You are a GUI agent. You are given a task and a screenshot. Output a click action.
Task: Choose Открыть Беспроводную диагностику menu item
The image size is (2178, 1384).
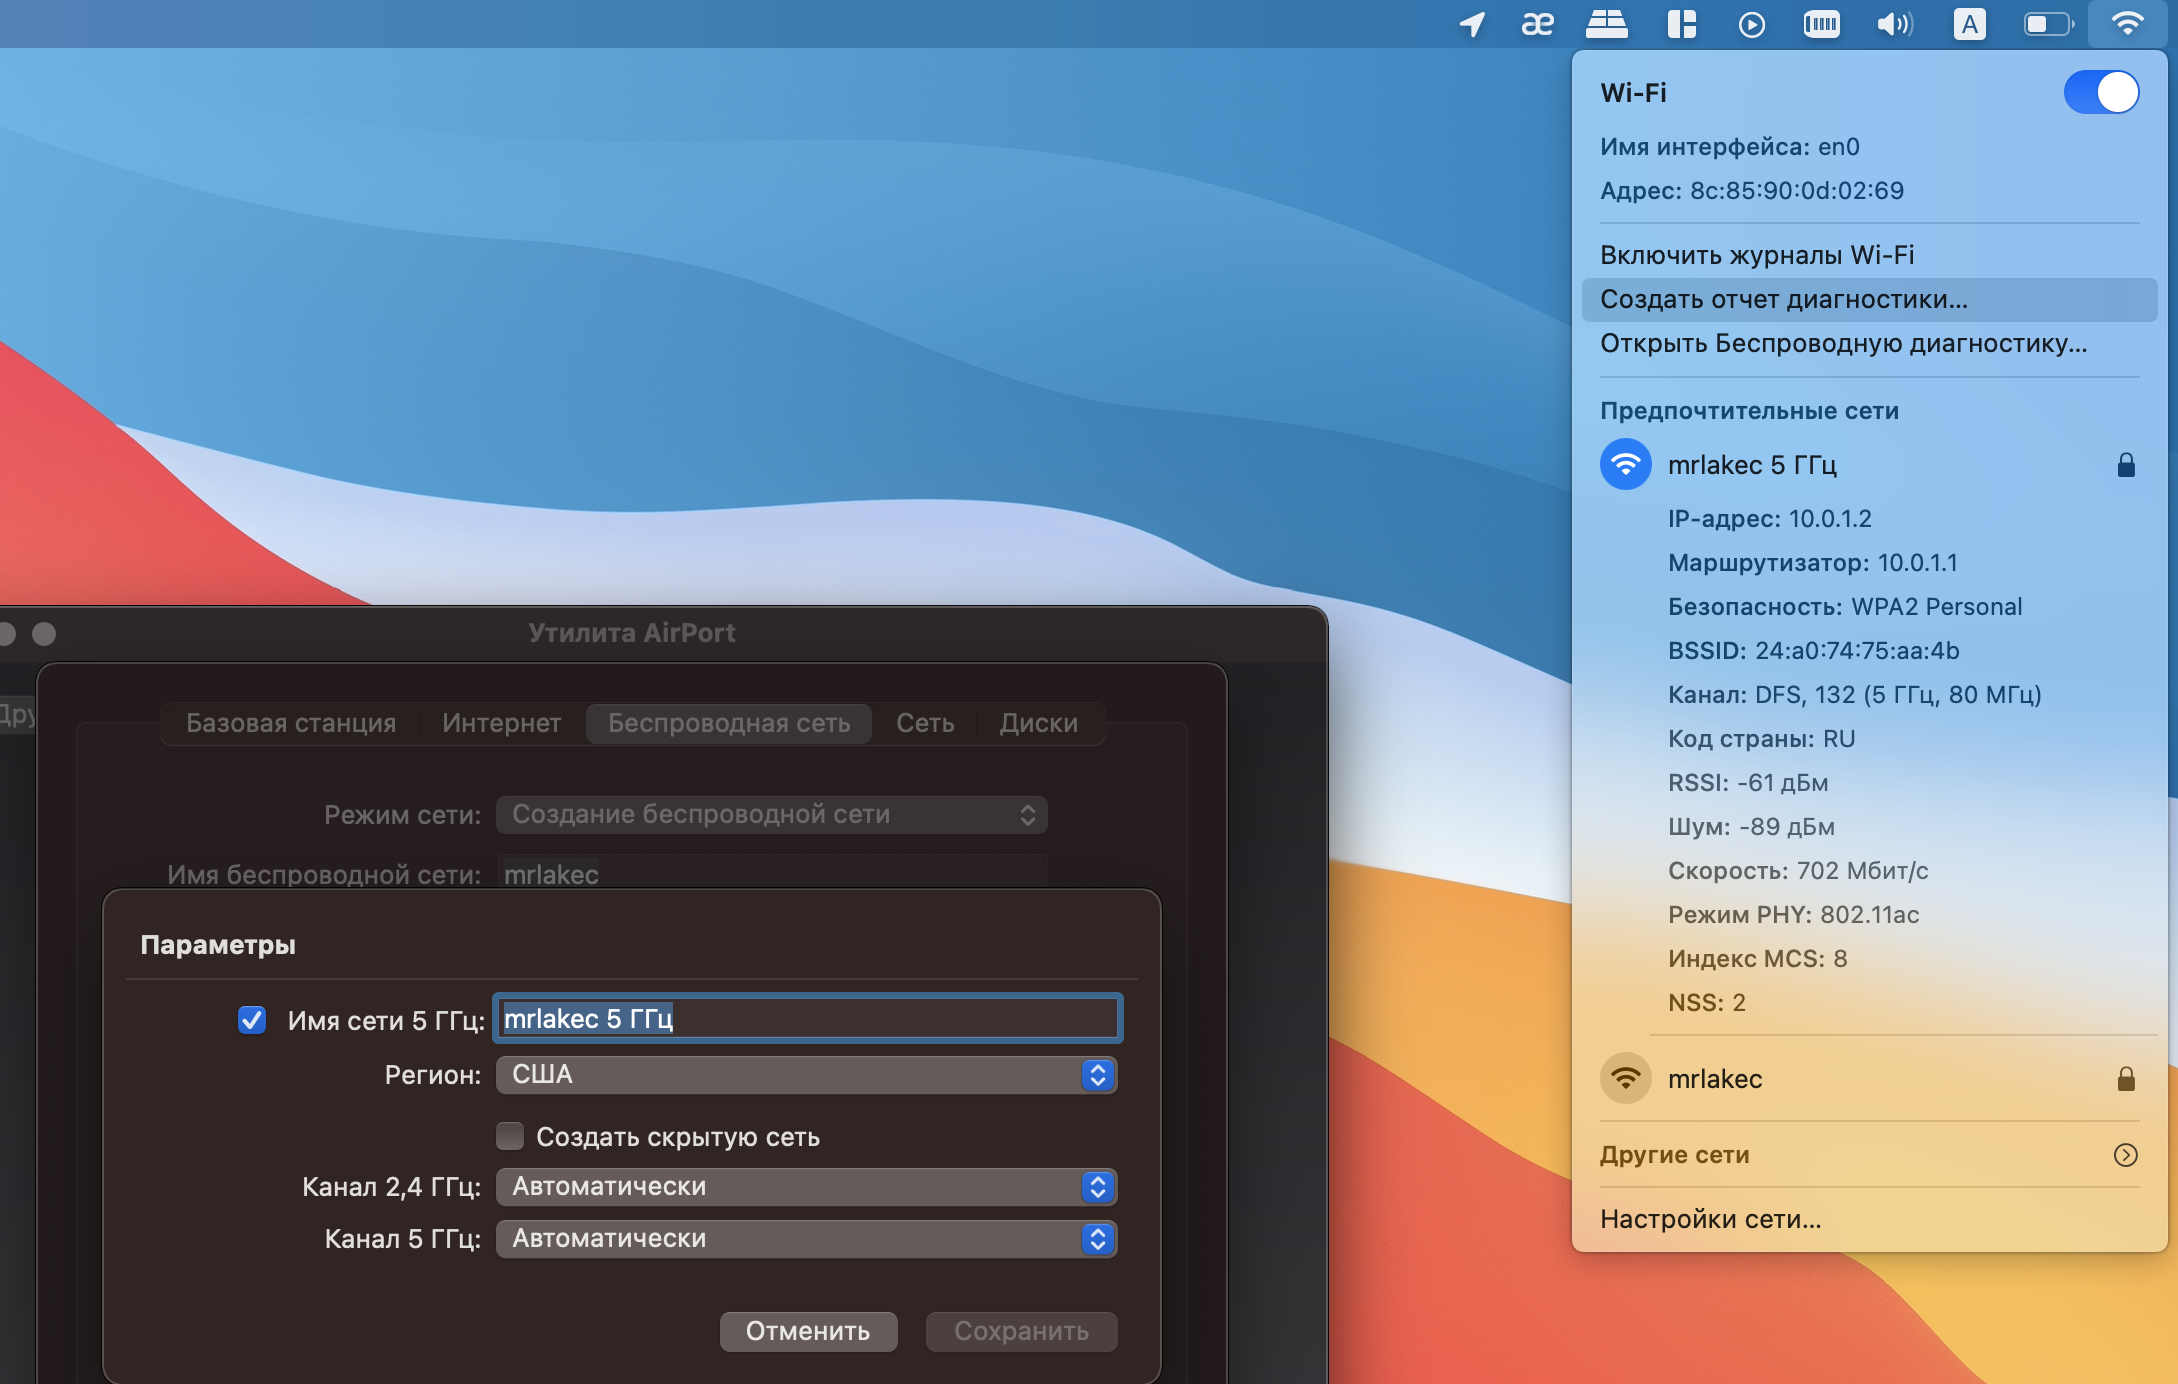click(1869, 343)
